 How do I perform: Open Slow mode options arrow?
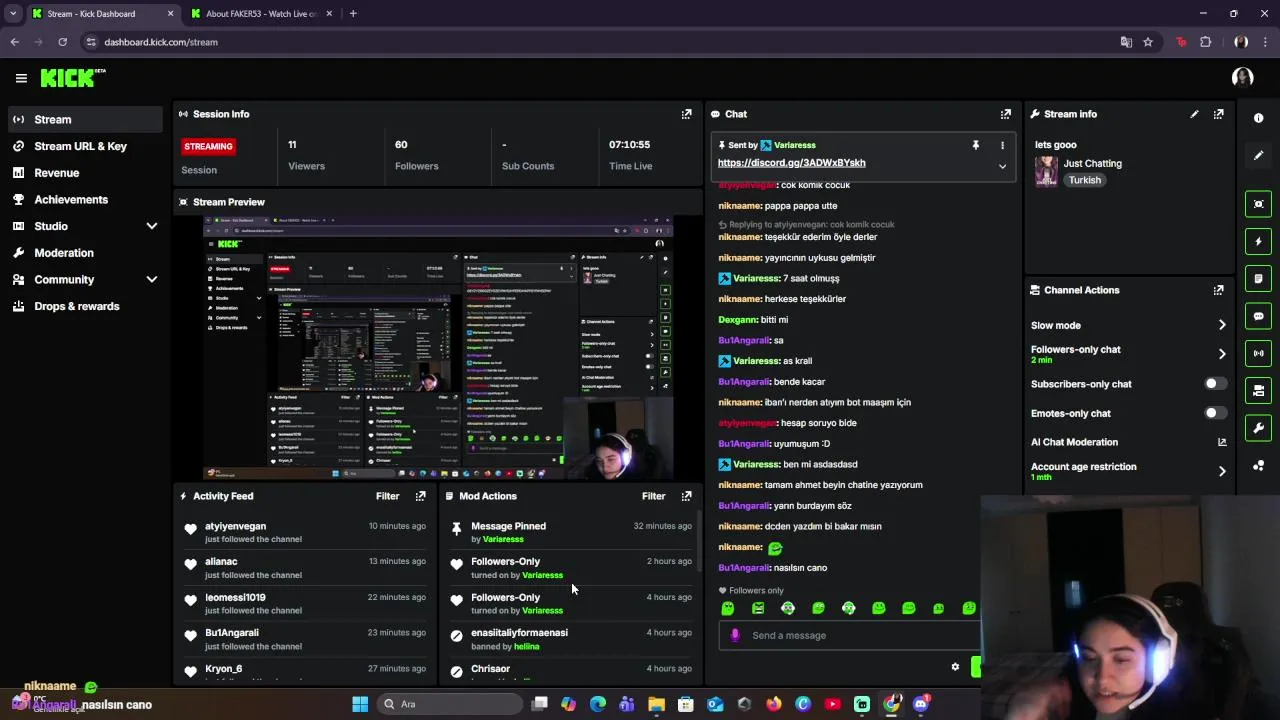click(x=1221, y=325)
